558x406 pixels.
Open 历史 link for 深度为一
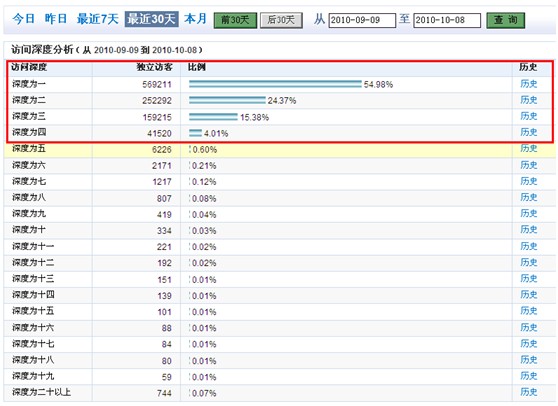pos(528,84)
